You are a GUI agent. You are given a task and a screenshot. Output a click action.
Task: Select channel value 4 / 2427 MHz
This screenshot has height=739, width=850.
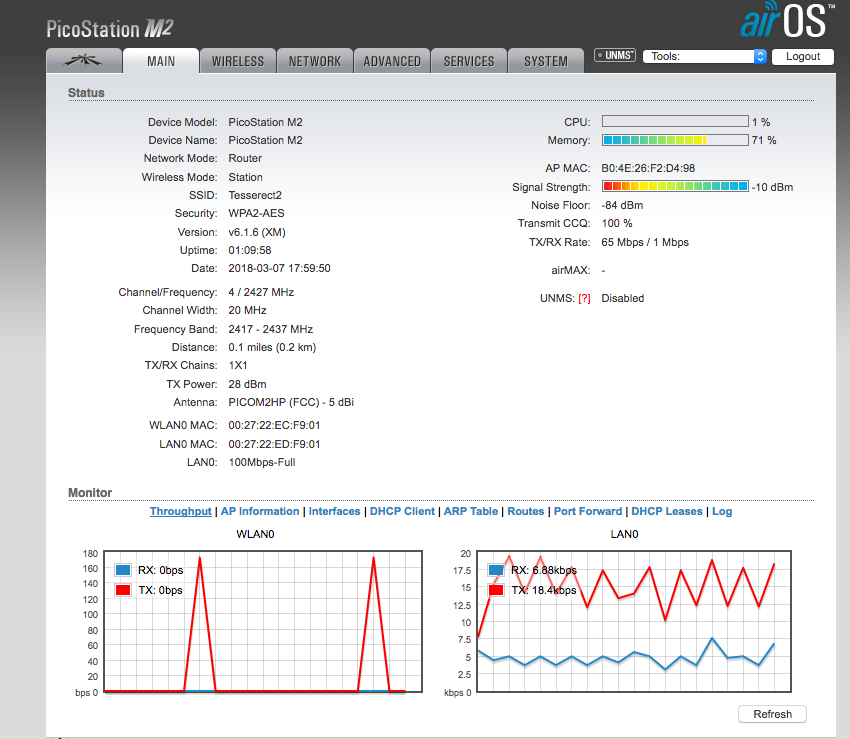[261, 292]
